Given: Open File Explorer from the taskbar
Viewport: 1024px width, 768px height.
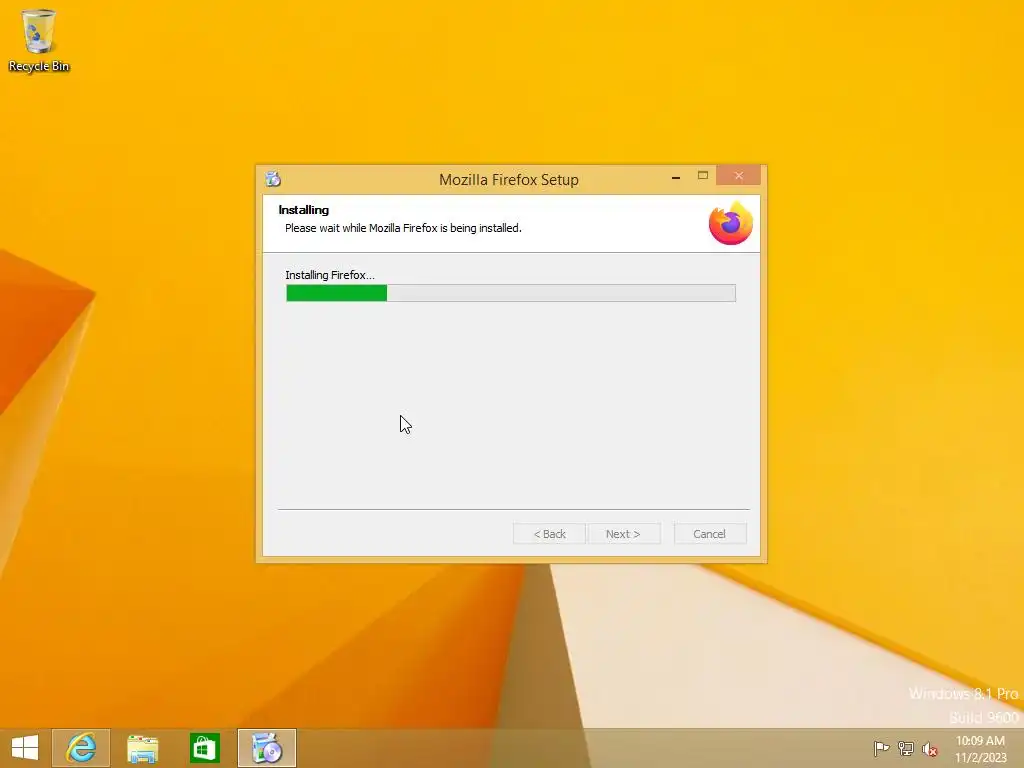Looking at the screenshot, I should (x=142, y=748).
